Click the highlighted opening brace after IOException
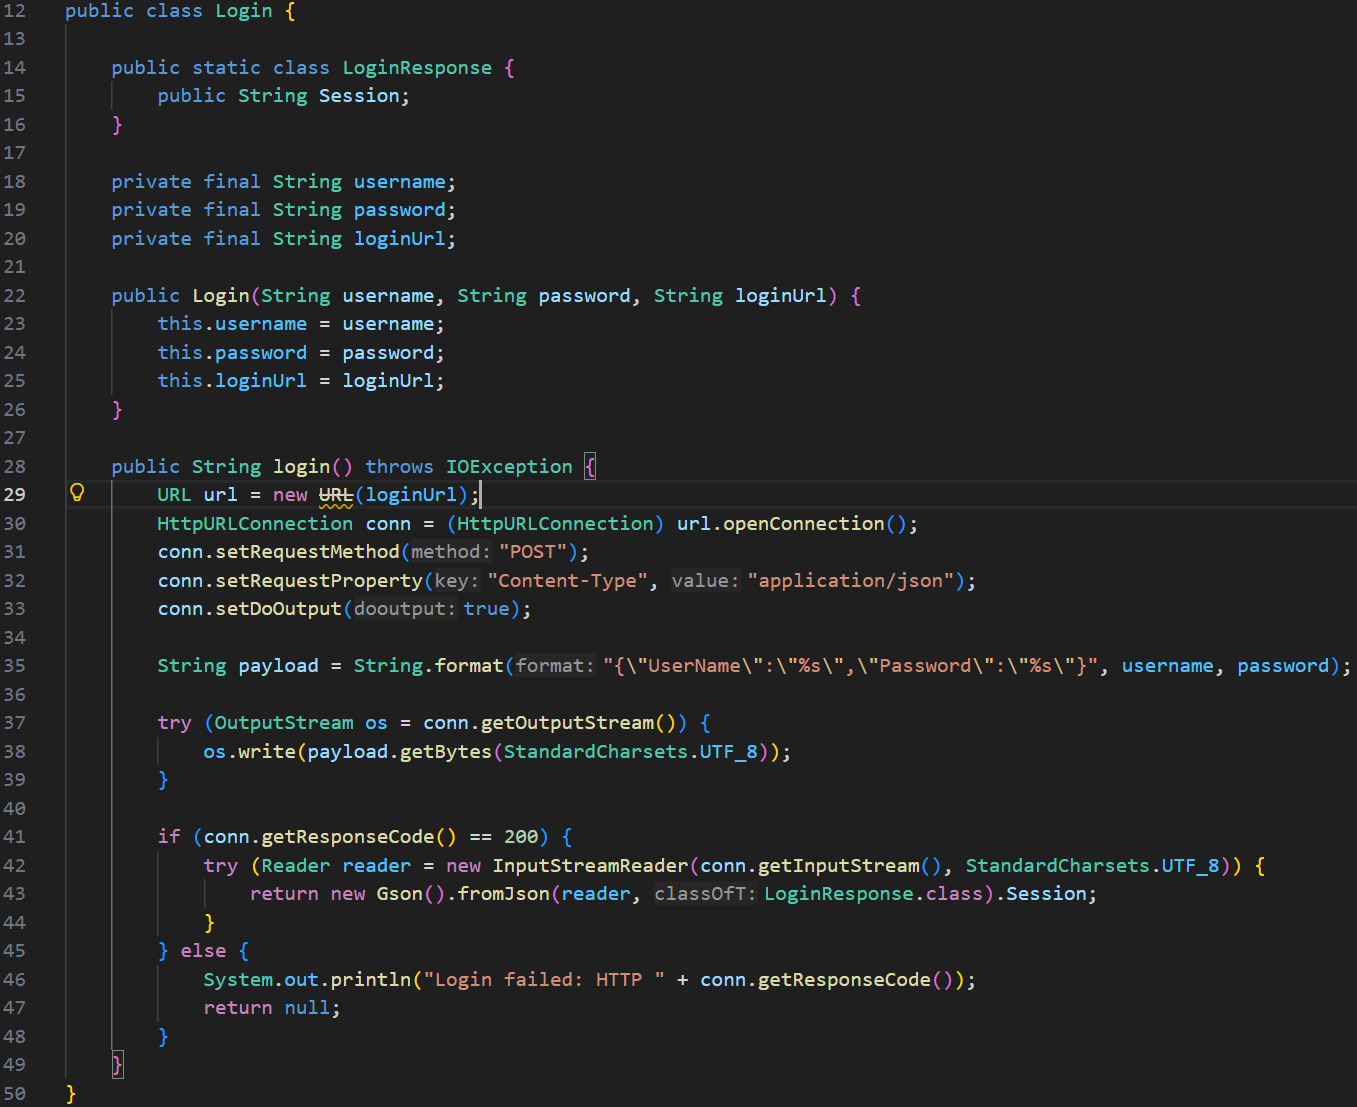1357x1107 pixels. tap(590, 467)
